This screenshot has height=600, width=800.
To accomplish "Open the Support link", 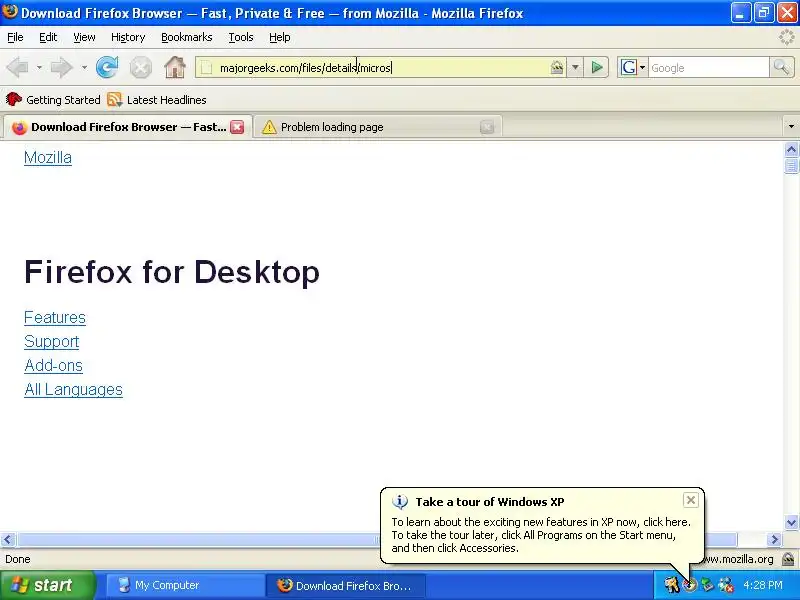I will pos(52,341).
